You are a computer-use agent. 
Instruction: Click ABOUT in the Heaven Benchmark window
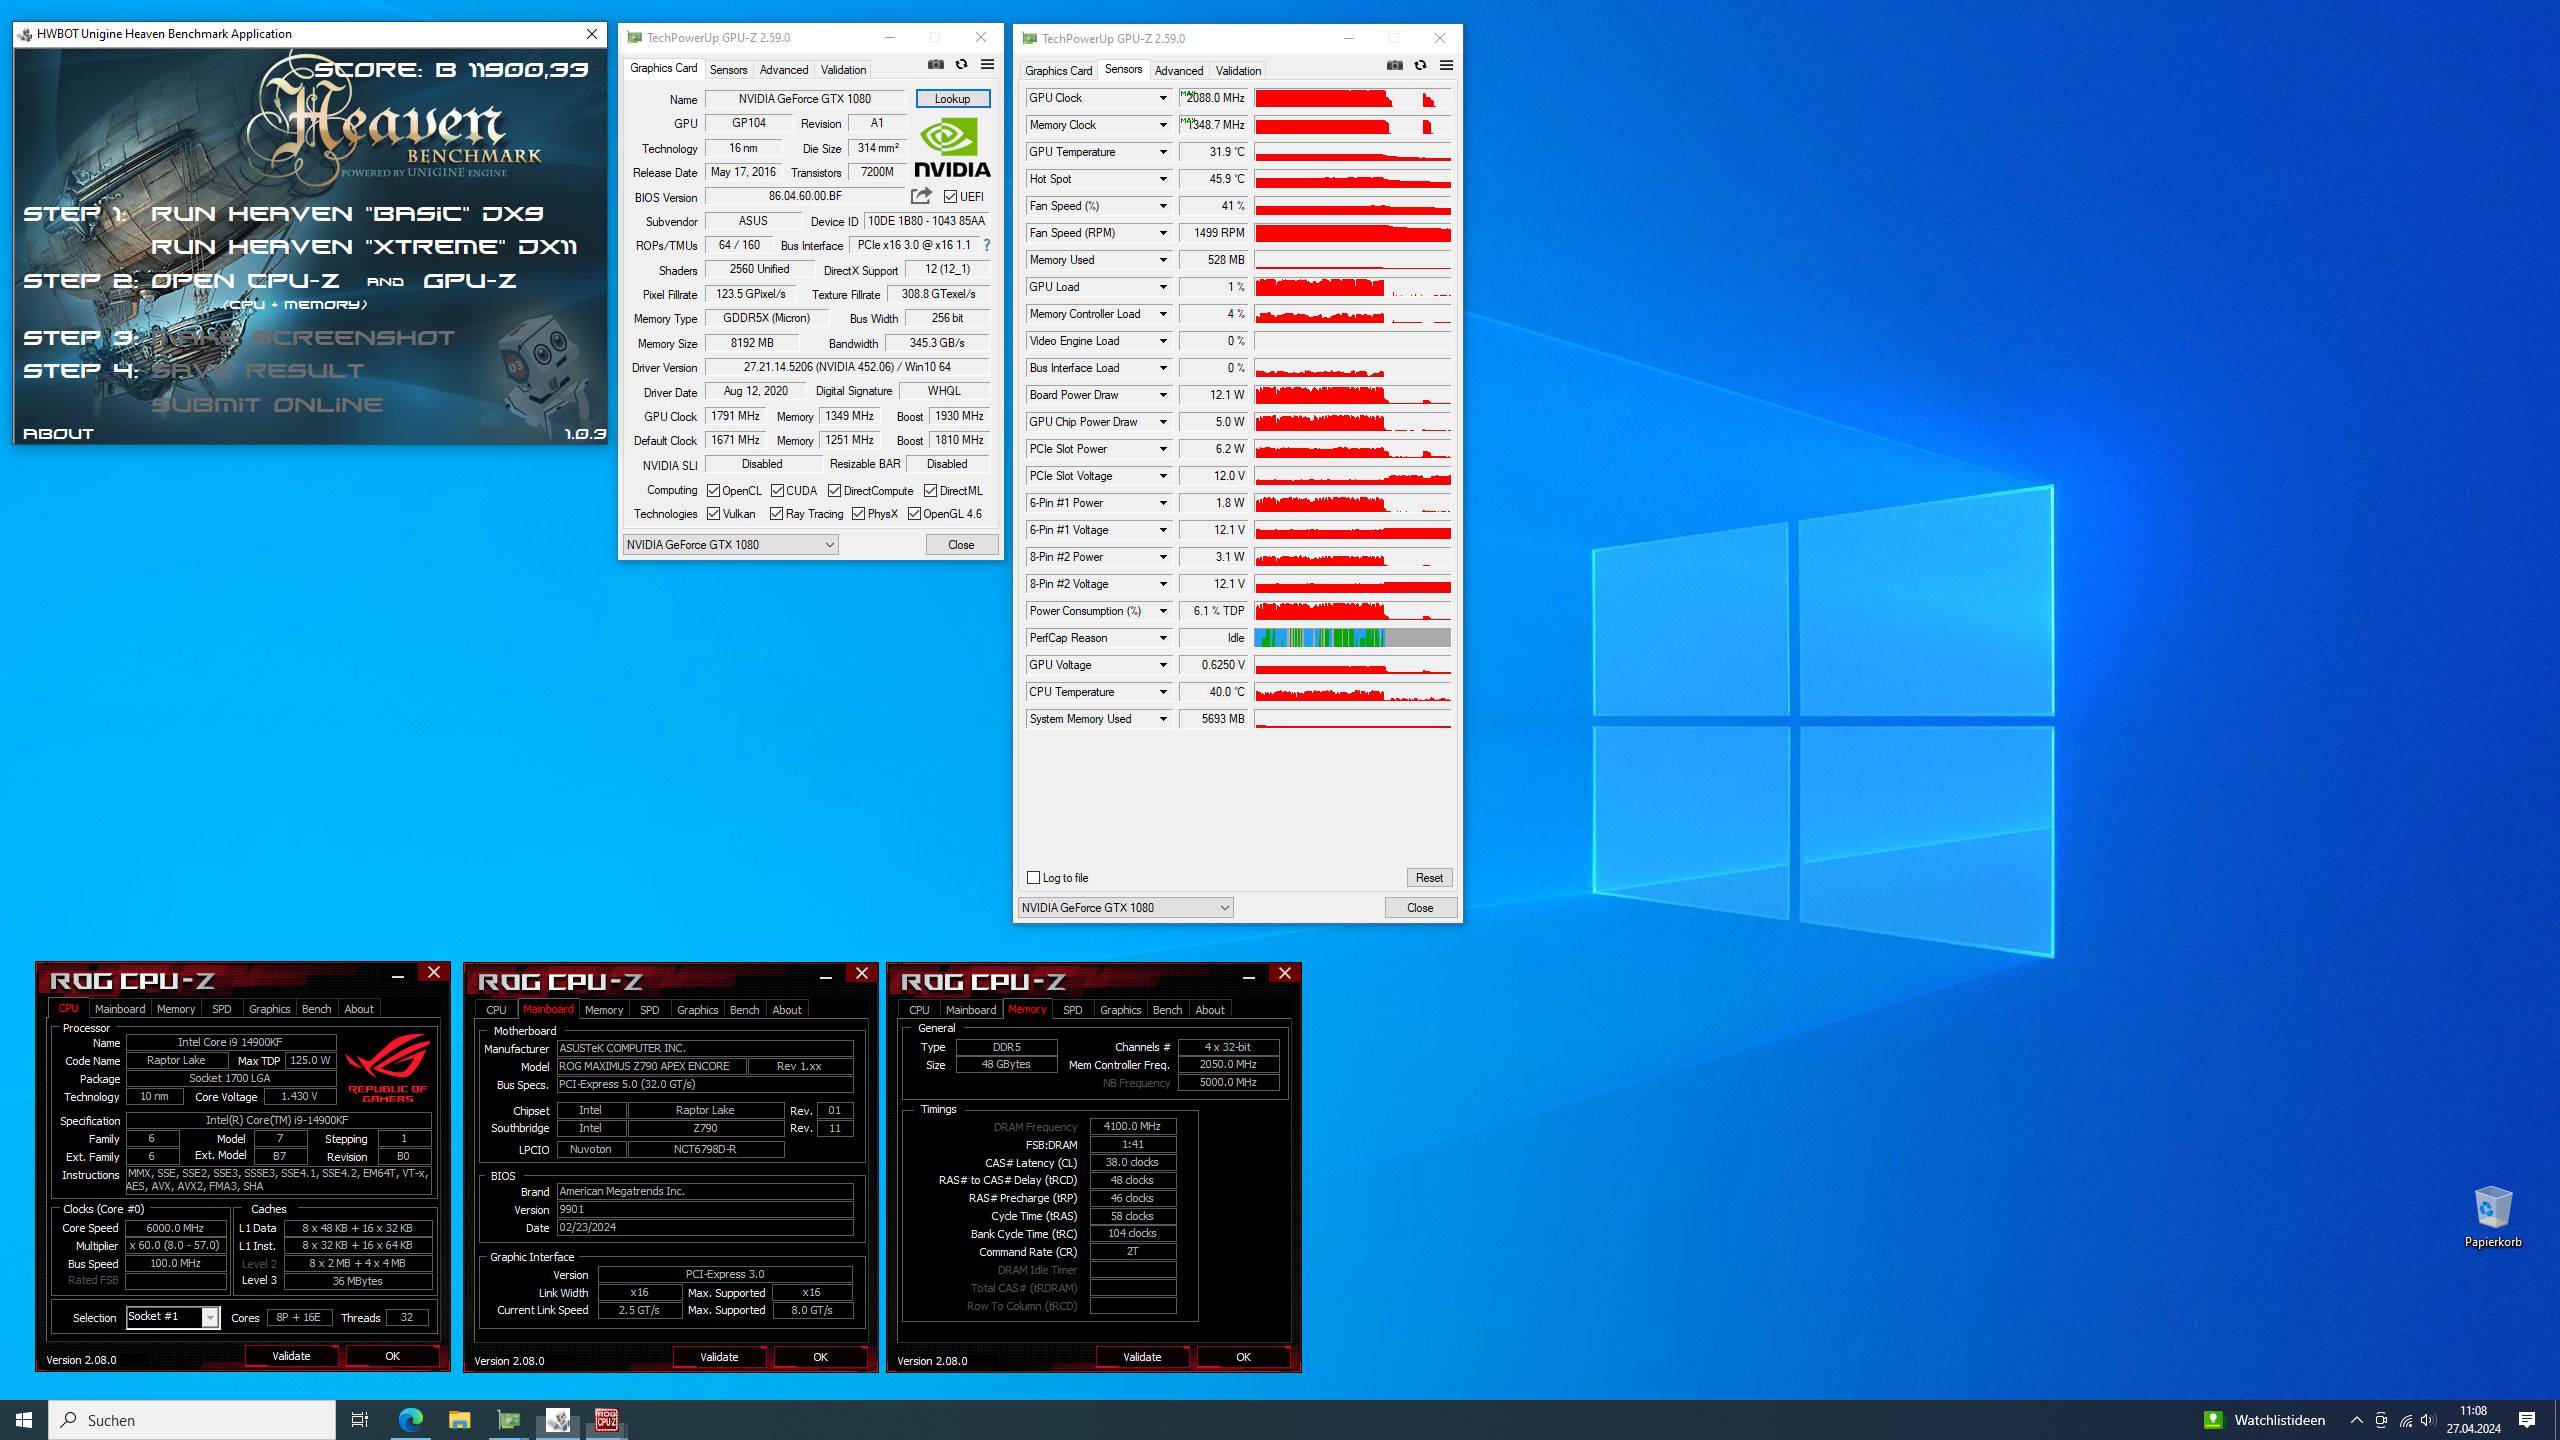tap(58, 434)
